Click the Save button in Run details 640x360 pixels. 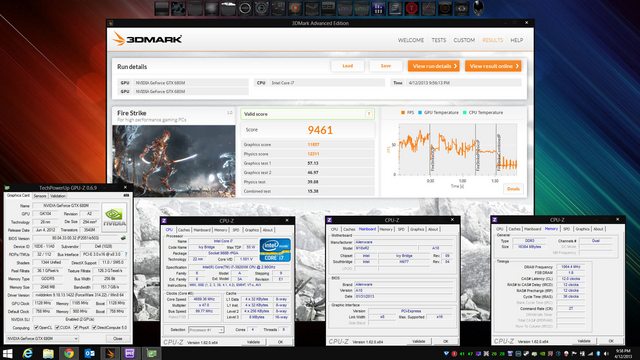point(386,66)
